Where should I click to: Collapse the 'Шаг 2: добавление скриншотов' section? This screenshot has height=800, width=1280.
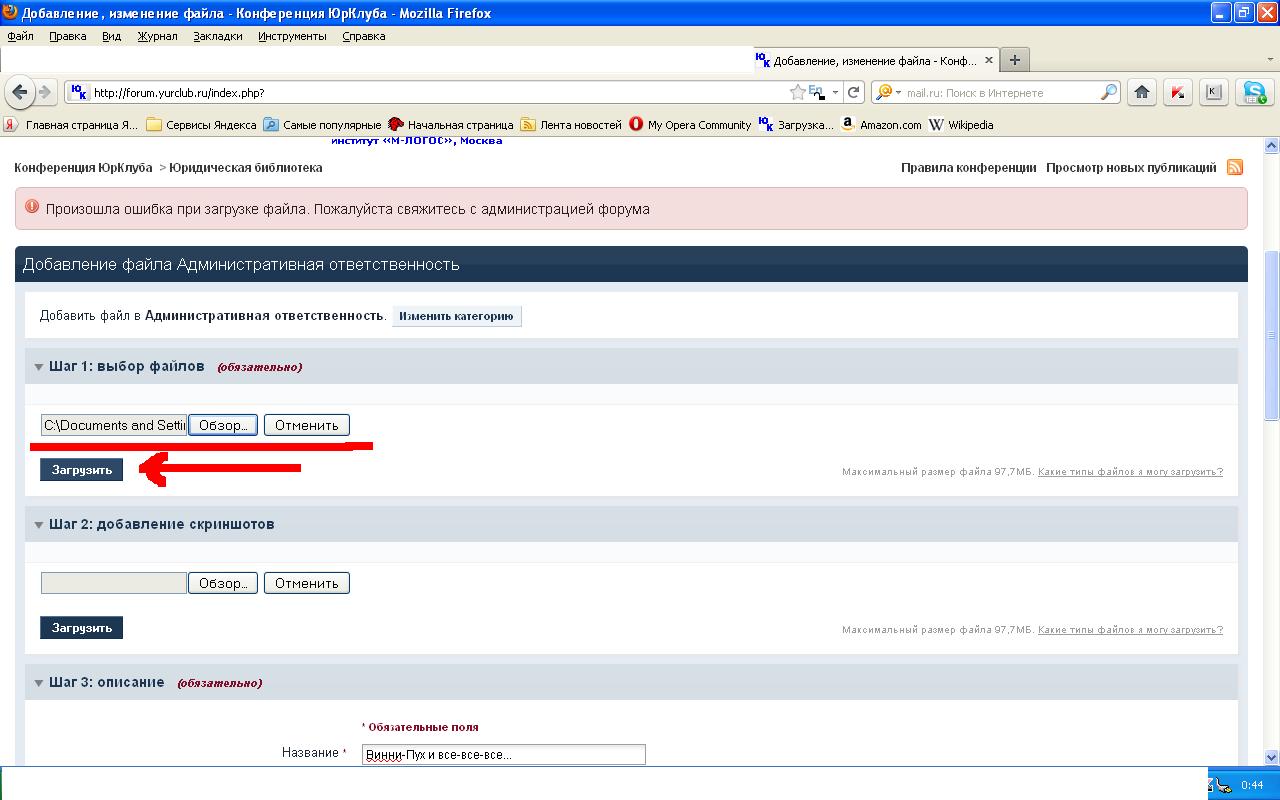(x=39, y=525)
